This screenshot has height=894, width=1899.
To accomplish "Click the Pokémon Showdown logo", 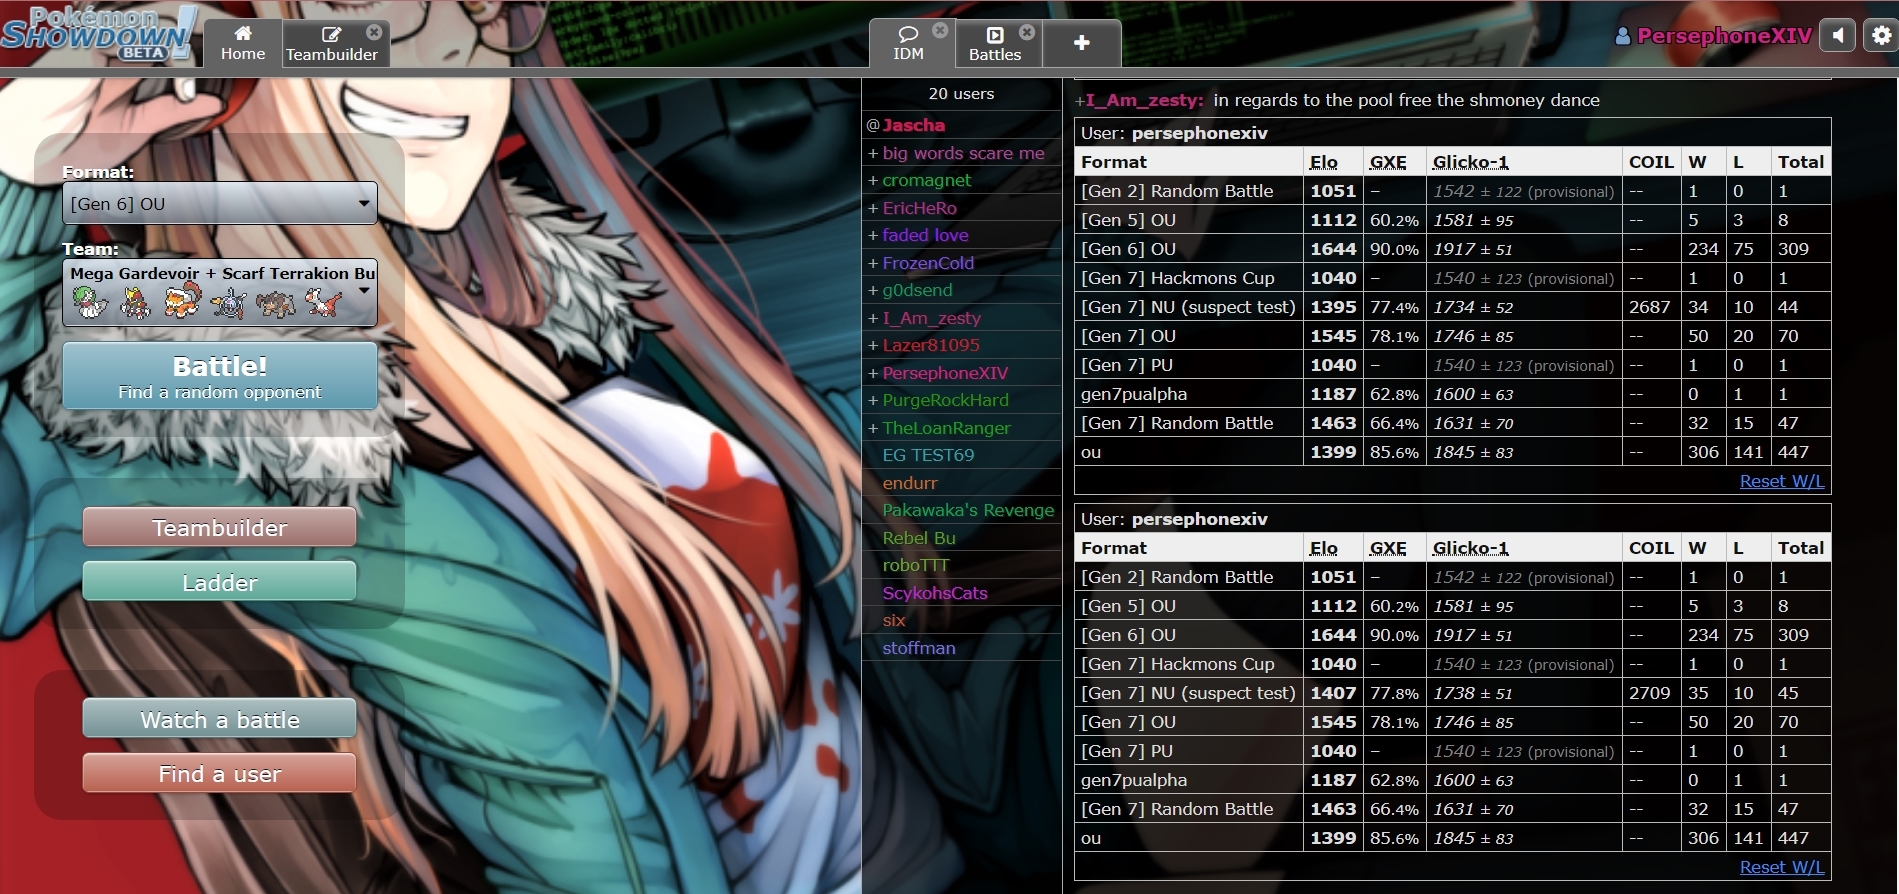I will (x=98, y=32).
